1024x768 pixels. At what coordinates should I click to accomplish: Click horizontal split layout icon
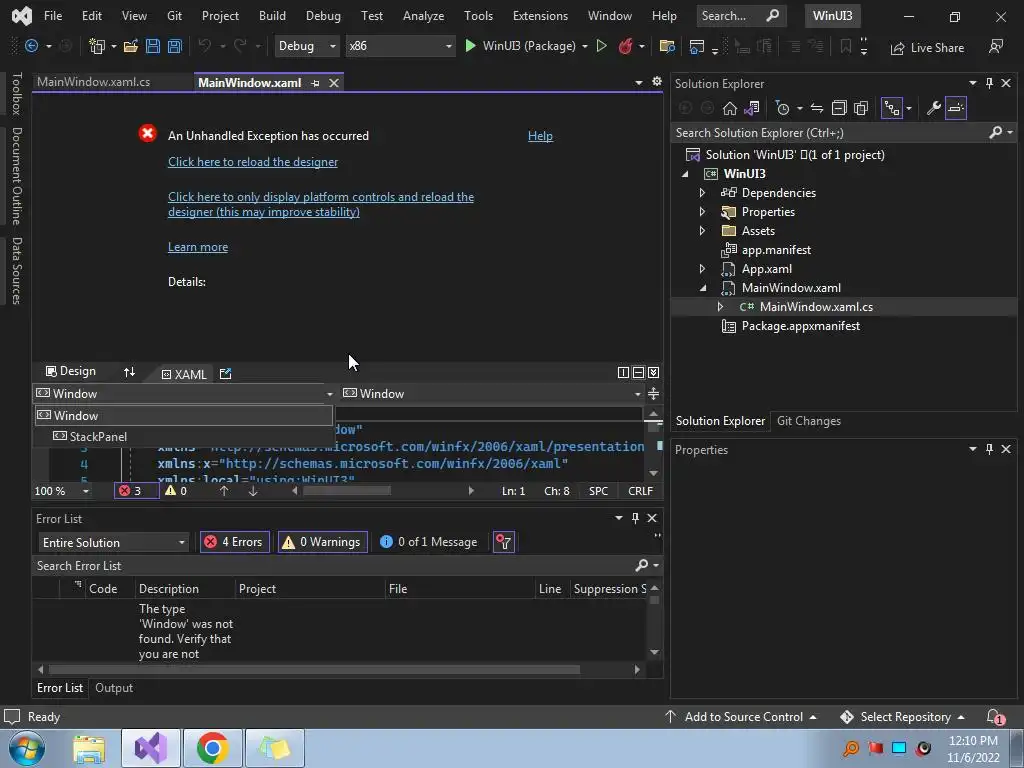(x=638, y=372)
